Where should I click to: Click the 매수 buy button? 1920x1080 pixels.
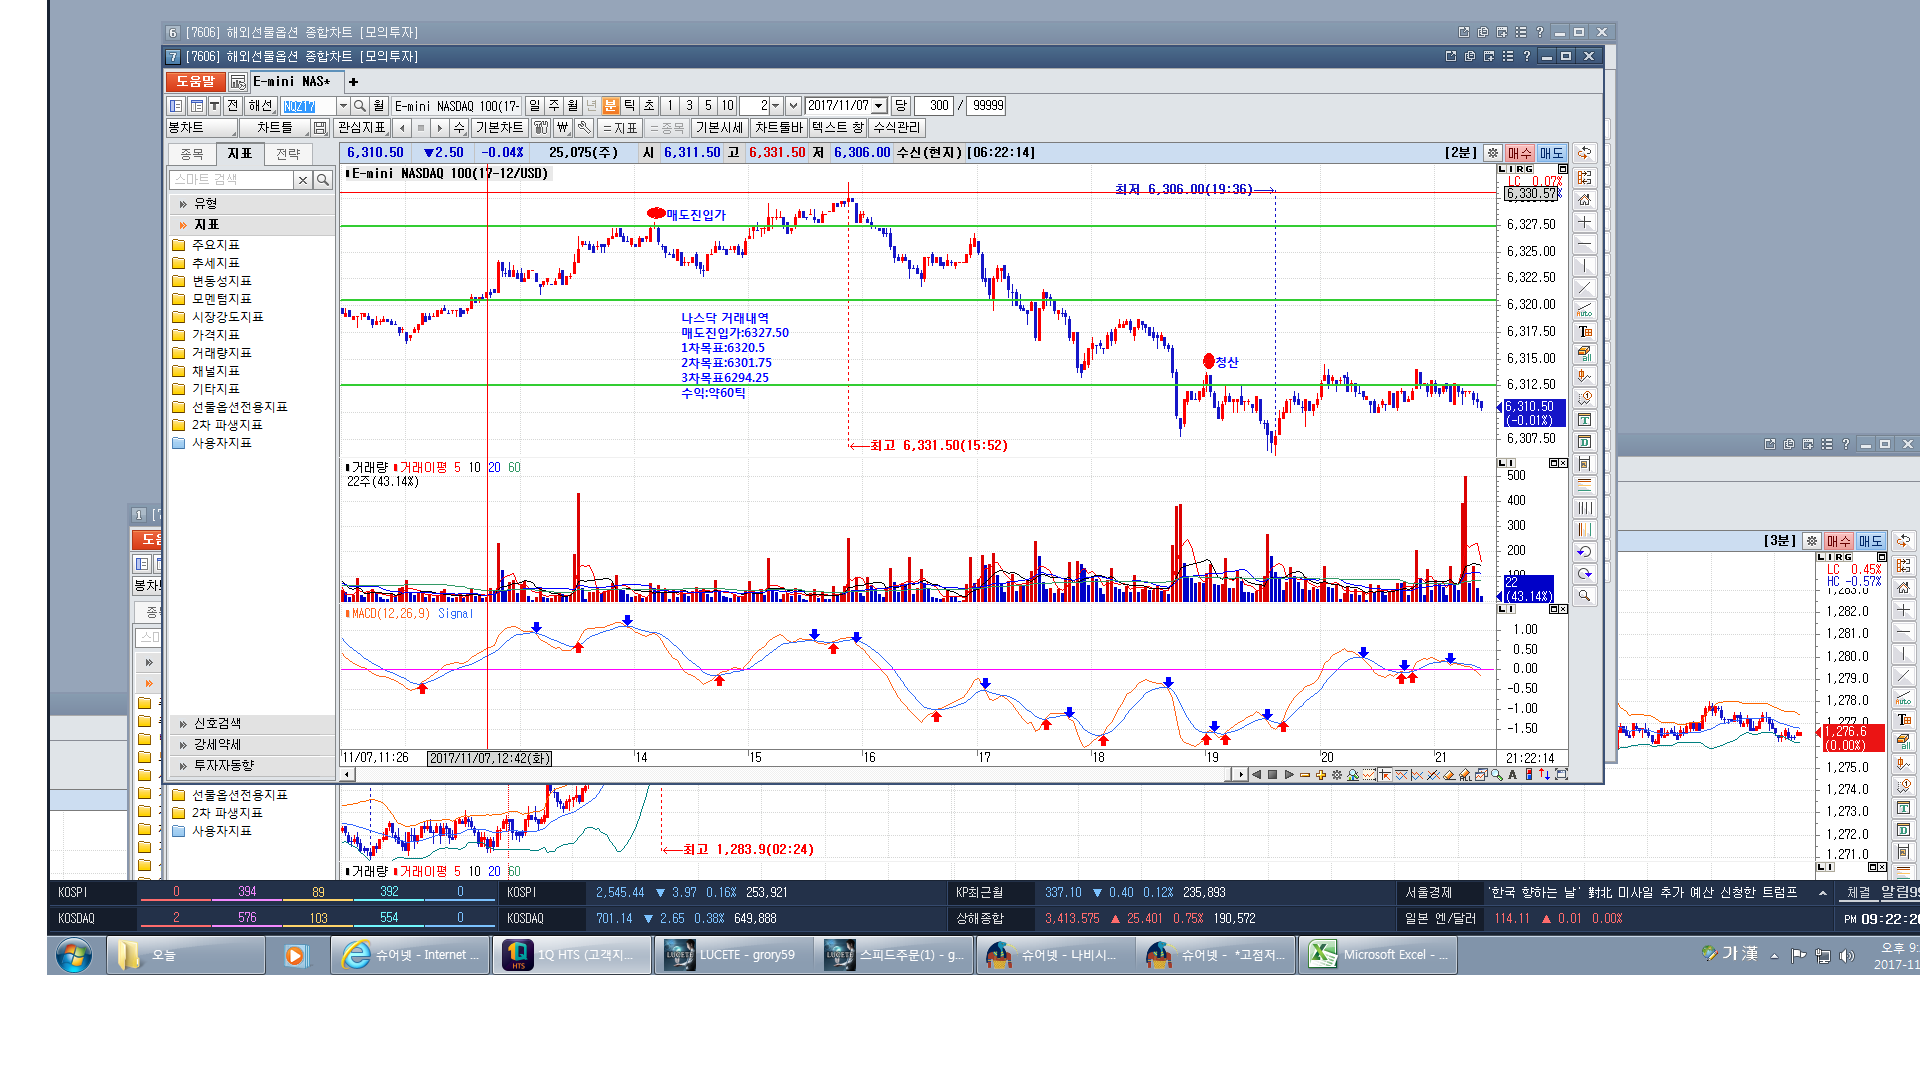[x=1520, y=153]
